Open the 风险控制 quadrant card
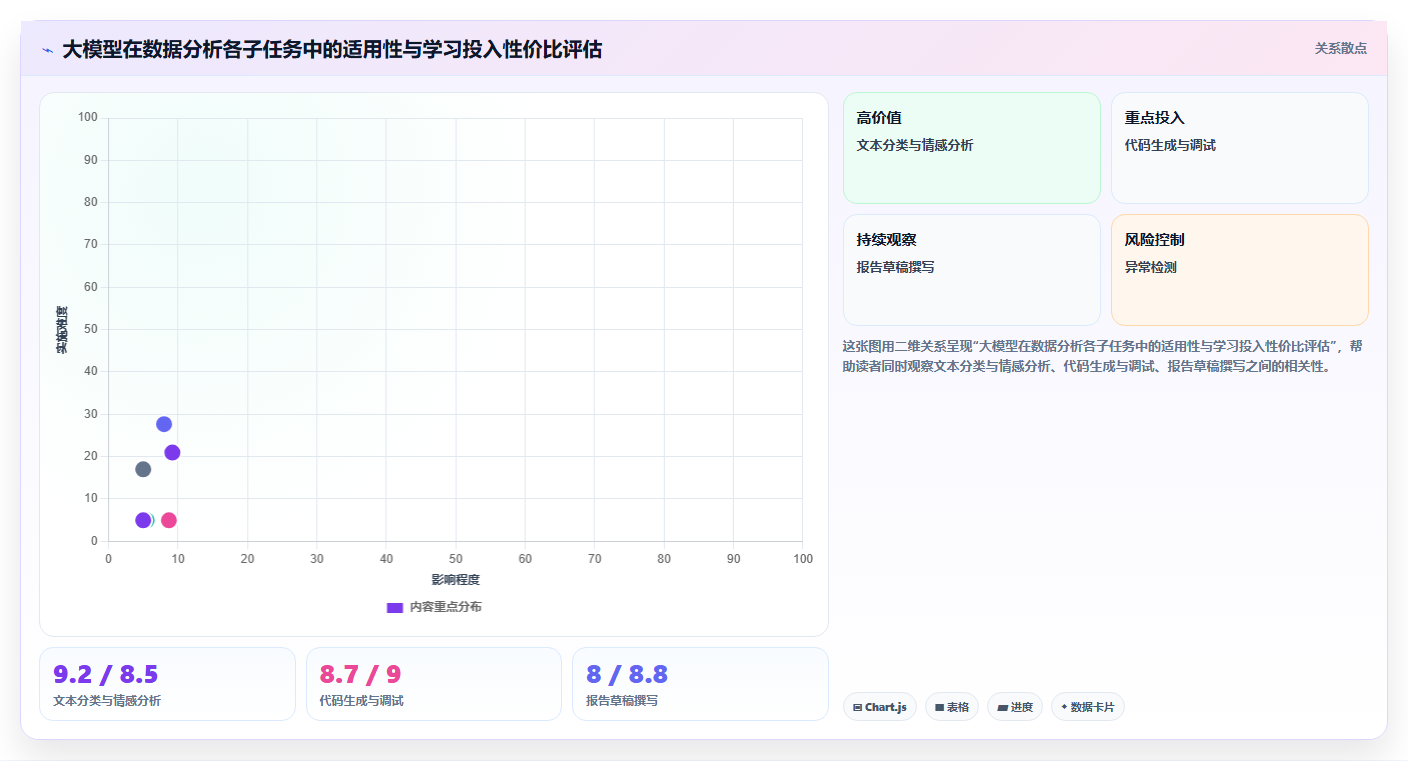 [x=1240, y=270]
